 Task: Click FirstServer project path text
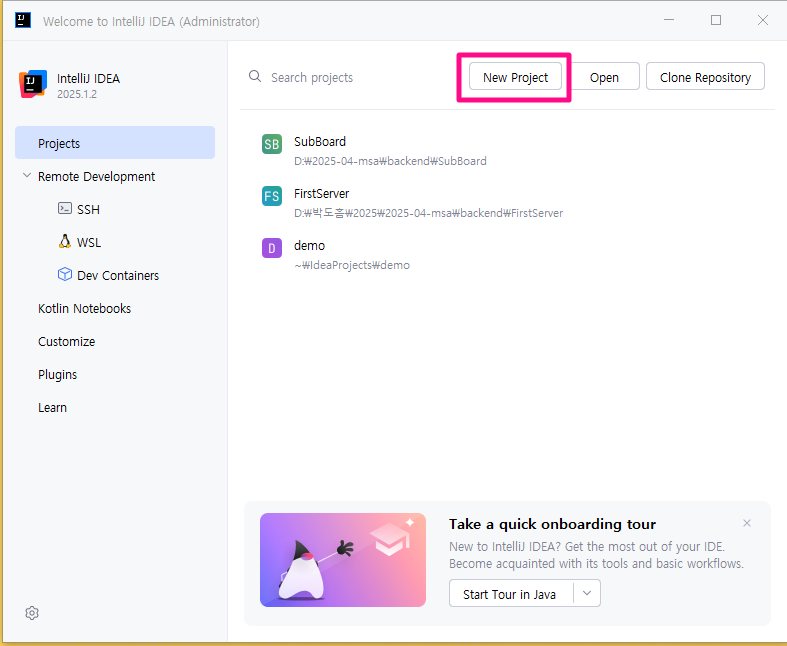click(428, 213)
